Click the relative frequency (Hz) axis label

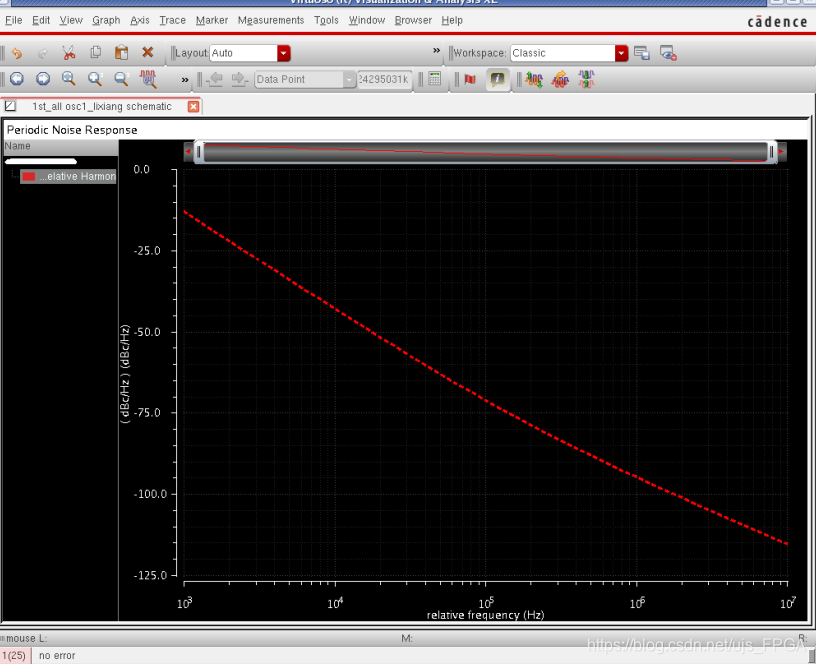pyautogui.click(x=486, y=615)
